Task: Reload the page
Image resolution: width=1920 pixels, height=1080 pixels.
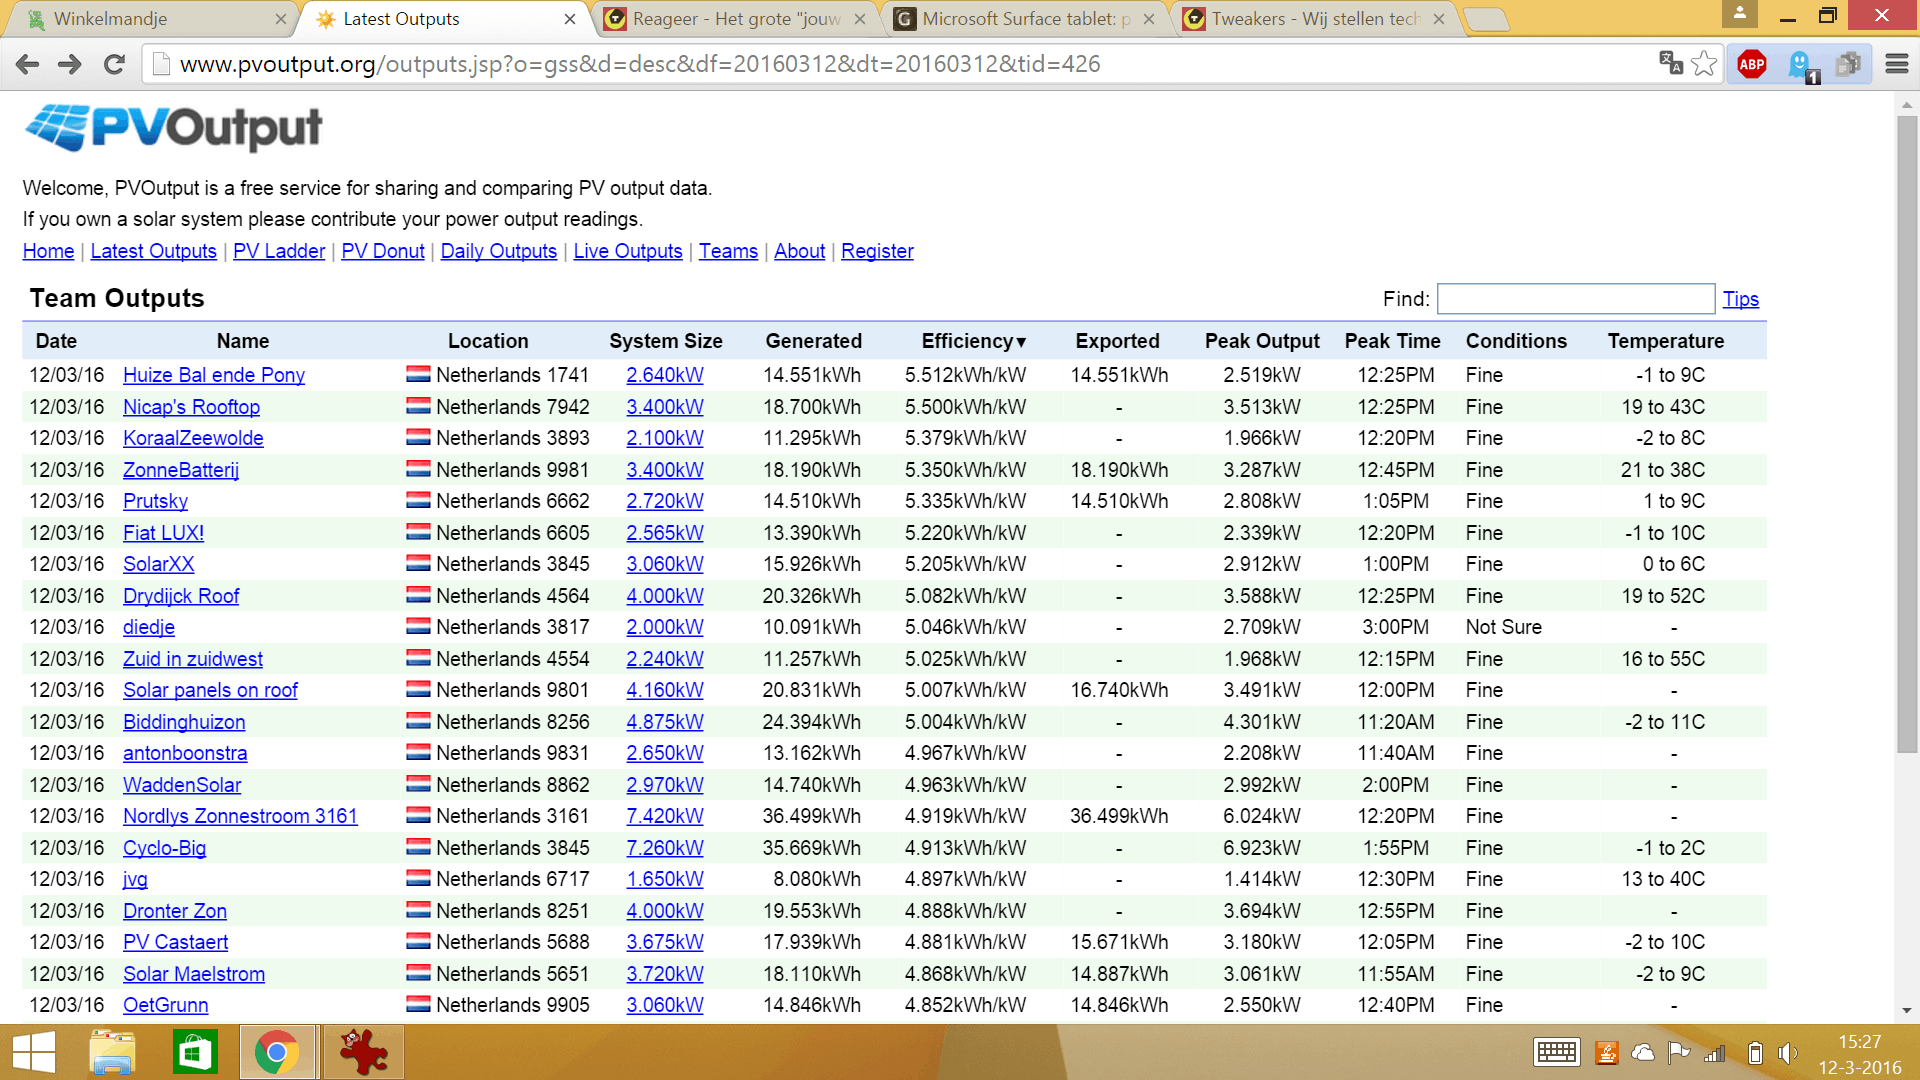Action: click(x=114, y=64)
